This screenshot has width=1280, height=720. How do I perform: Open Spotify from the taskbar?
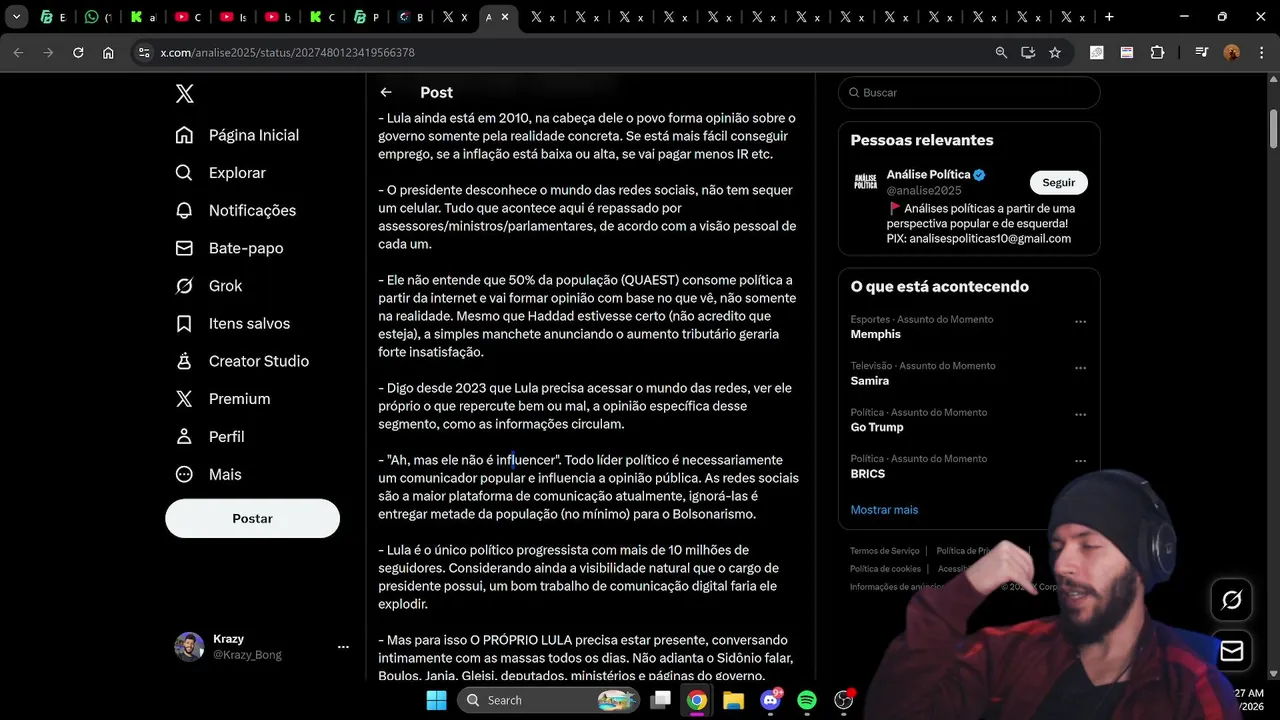807,700
